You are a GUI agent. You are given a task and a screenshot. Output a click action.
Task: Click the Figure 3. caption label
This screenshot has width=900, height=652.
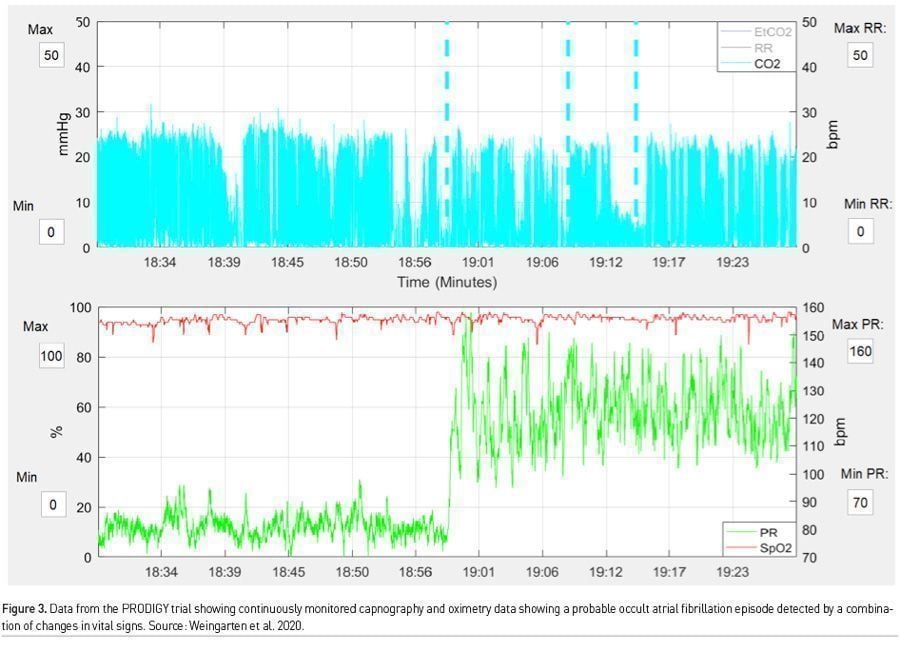pos(24,609)
